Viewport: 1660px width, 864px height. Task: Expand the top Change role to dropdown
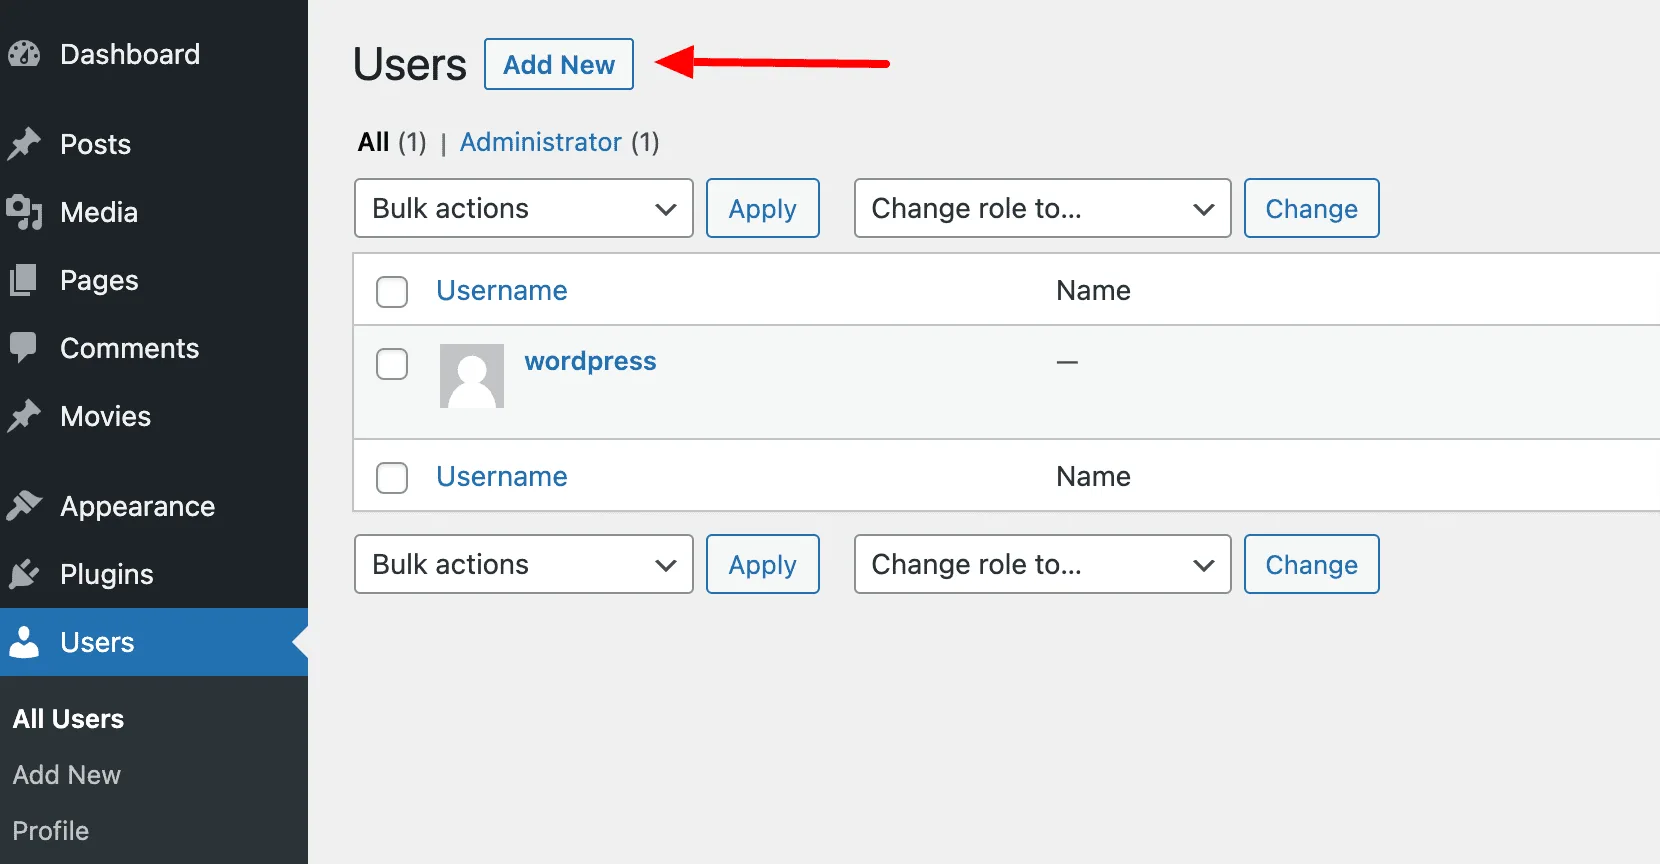[1041, 208]
